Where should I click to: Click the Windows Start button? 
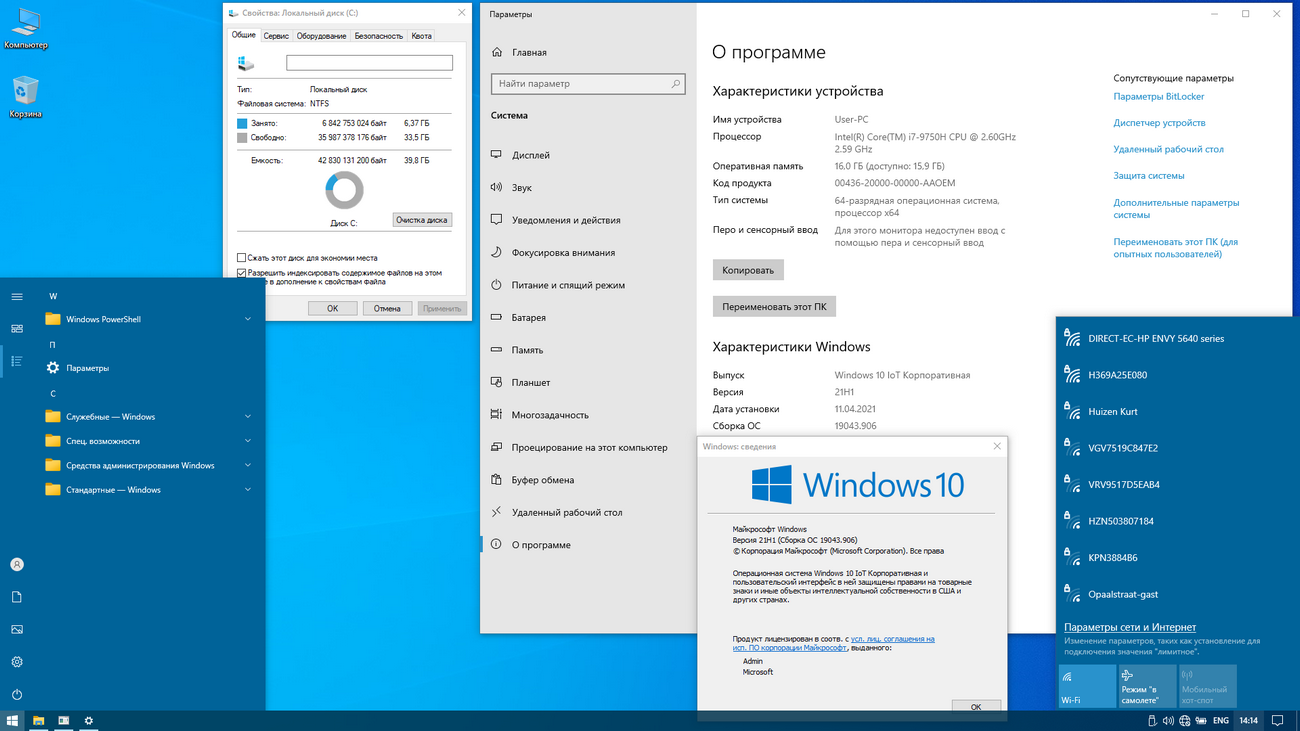pos(12,720)
